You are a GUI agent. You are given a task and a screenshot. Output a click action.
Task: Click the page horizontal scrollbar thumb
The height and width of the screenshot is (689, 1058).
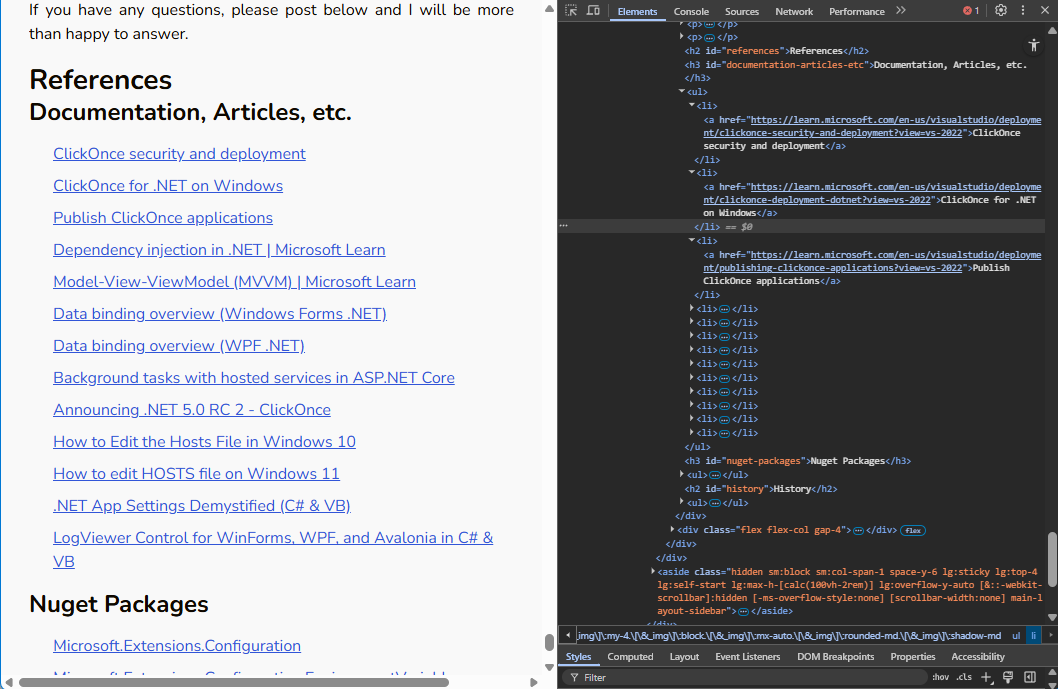click(233, 682)
